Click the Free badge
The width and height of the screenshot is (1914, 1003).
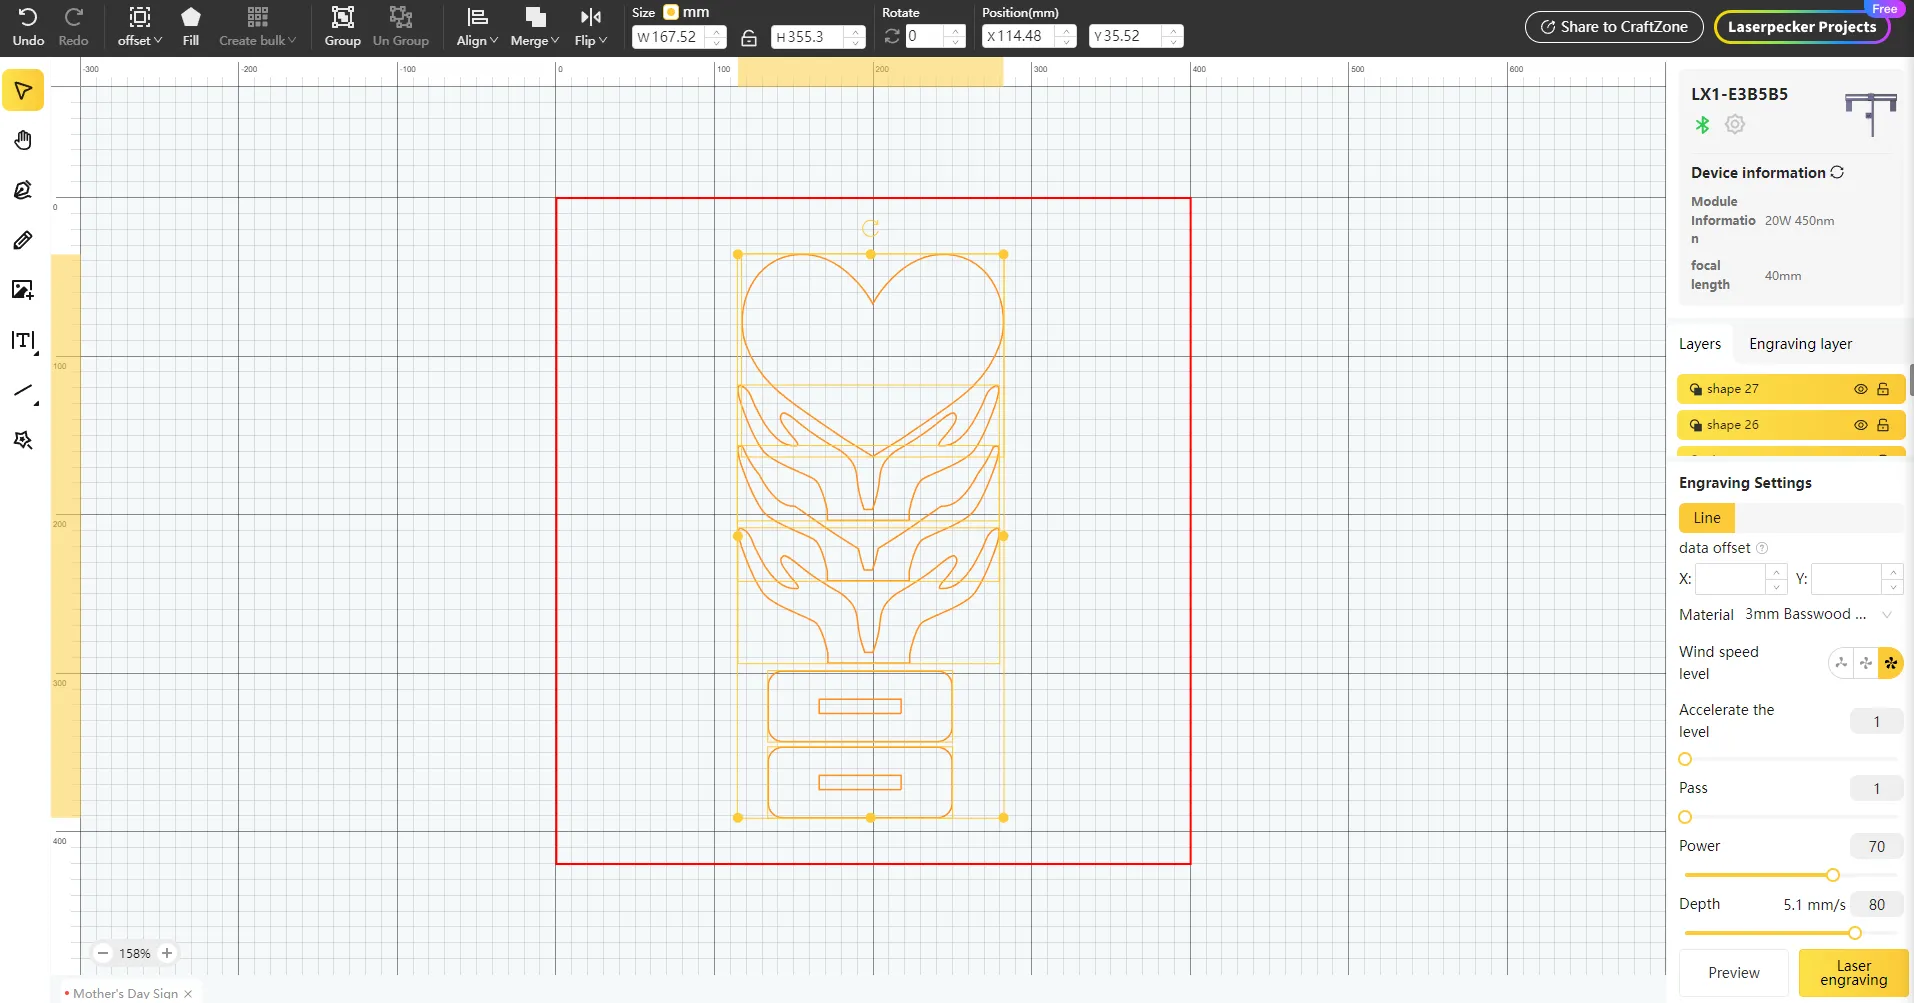[1885, 9]
